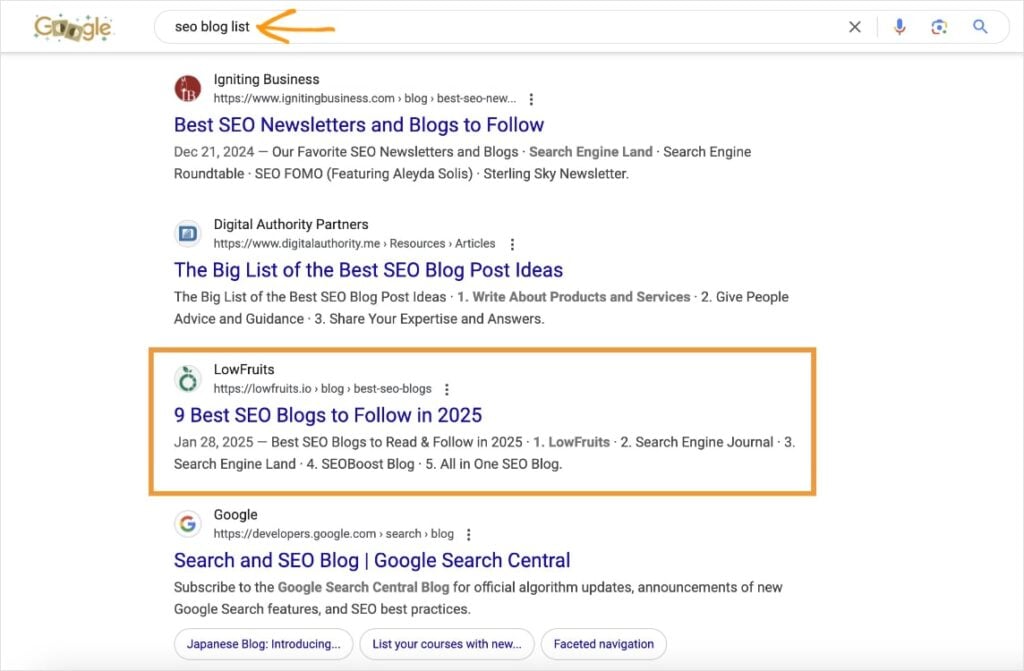Screen dimensions: 1024x671
Task: Open '9 Best SEO Blogs to Follow in 2025'
Action: click(327, 415)
